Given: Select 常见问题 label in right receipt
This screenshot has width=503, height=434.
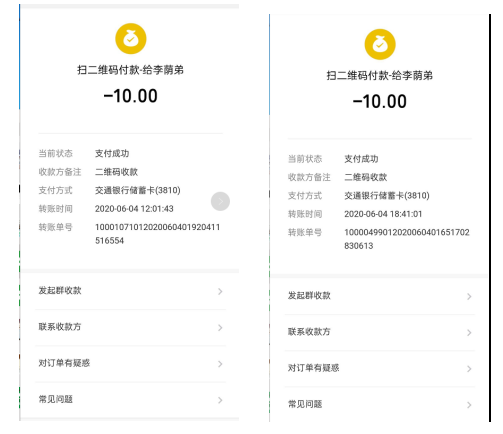Looking at the screenshot, I should coord(305,404).
